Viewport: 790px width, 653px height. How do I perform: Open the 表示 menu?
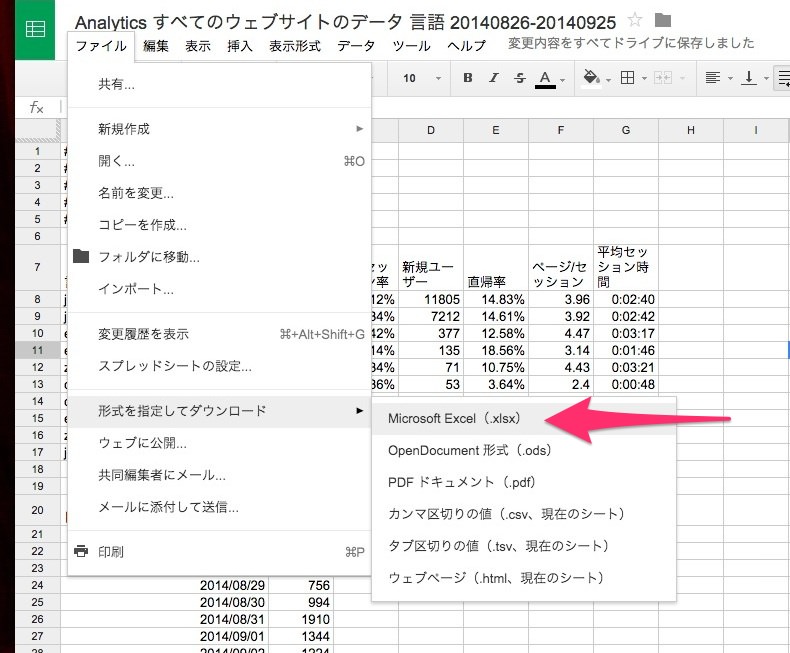(198, 46)
